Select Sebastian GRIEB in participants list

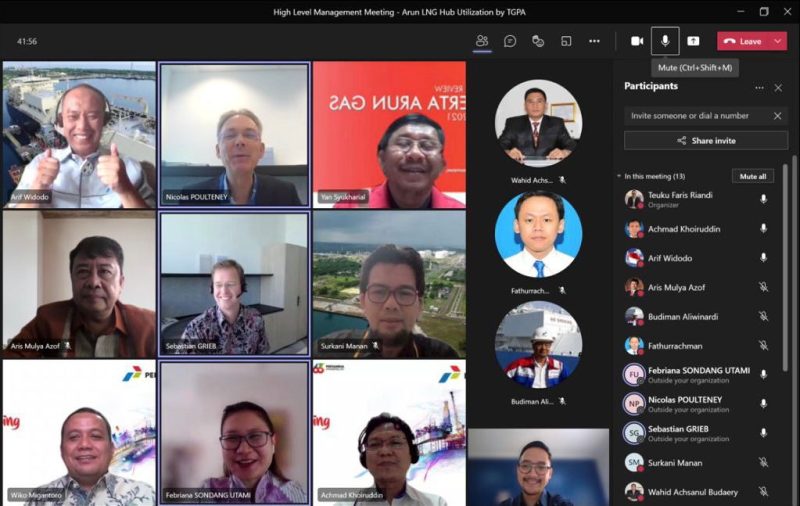pyautogui.click(x=698, y=433)
